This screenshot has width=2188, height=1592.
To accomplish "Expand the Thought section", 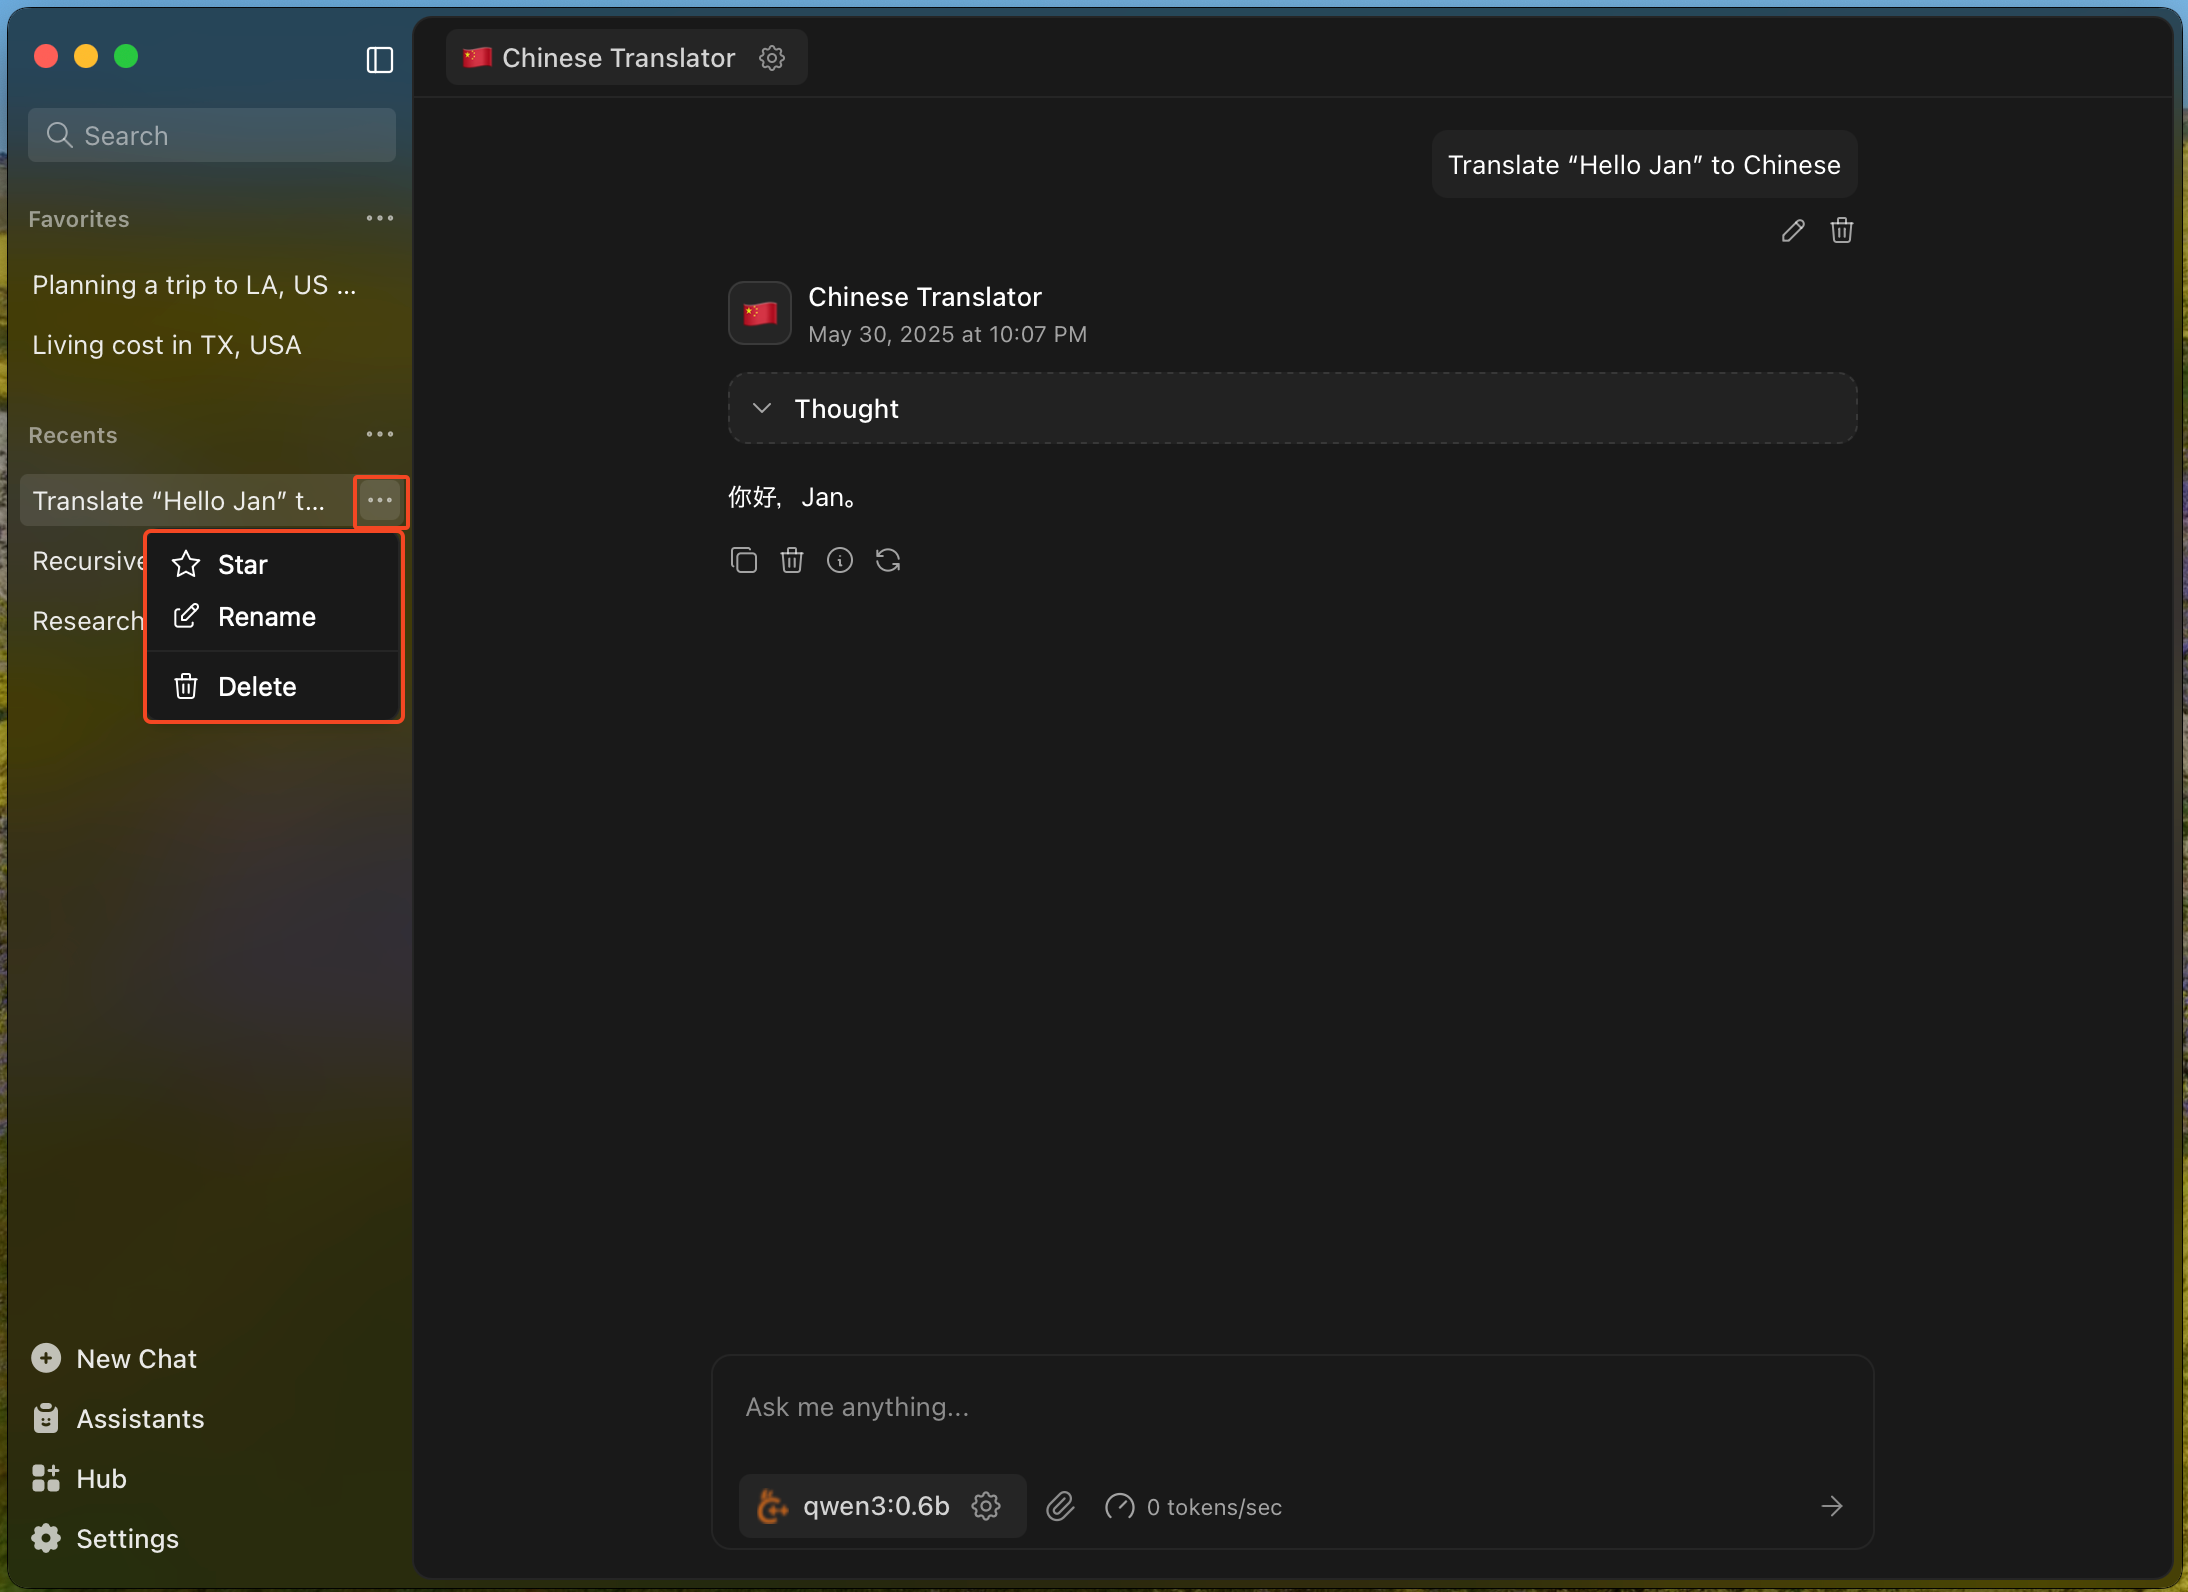I will tap(762, 408).
